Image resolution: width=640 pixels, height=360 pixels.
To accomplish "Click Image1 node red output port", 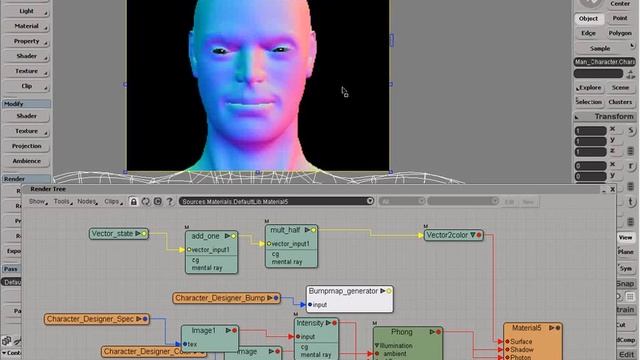I will (x=235, y=330).
